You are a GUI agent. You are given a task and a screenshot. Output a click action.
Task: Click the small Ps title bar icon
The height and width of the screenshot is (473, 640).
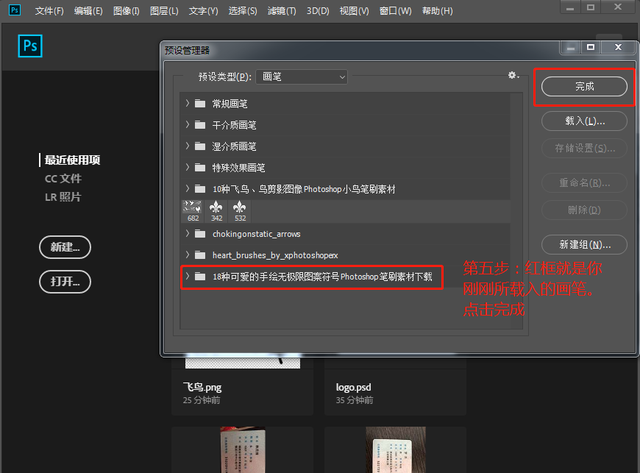15,10
